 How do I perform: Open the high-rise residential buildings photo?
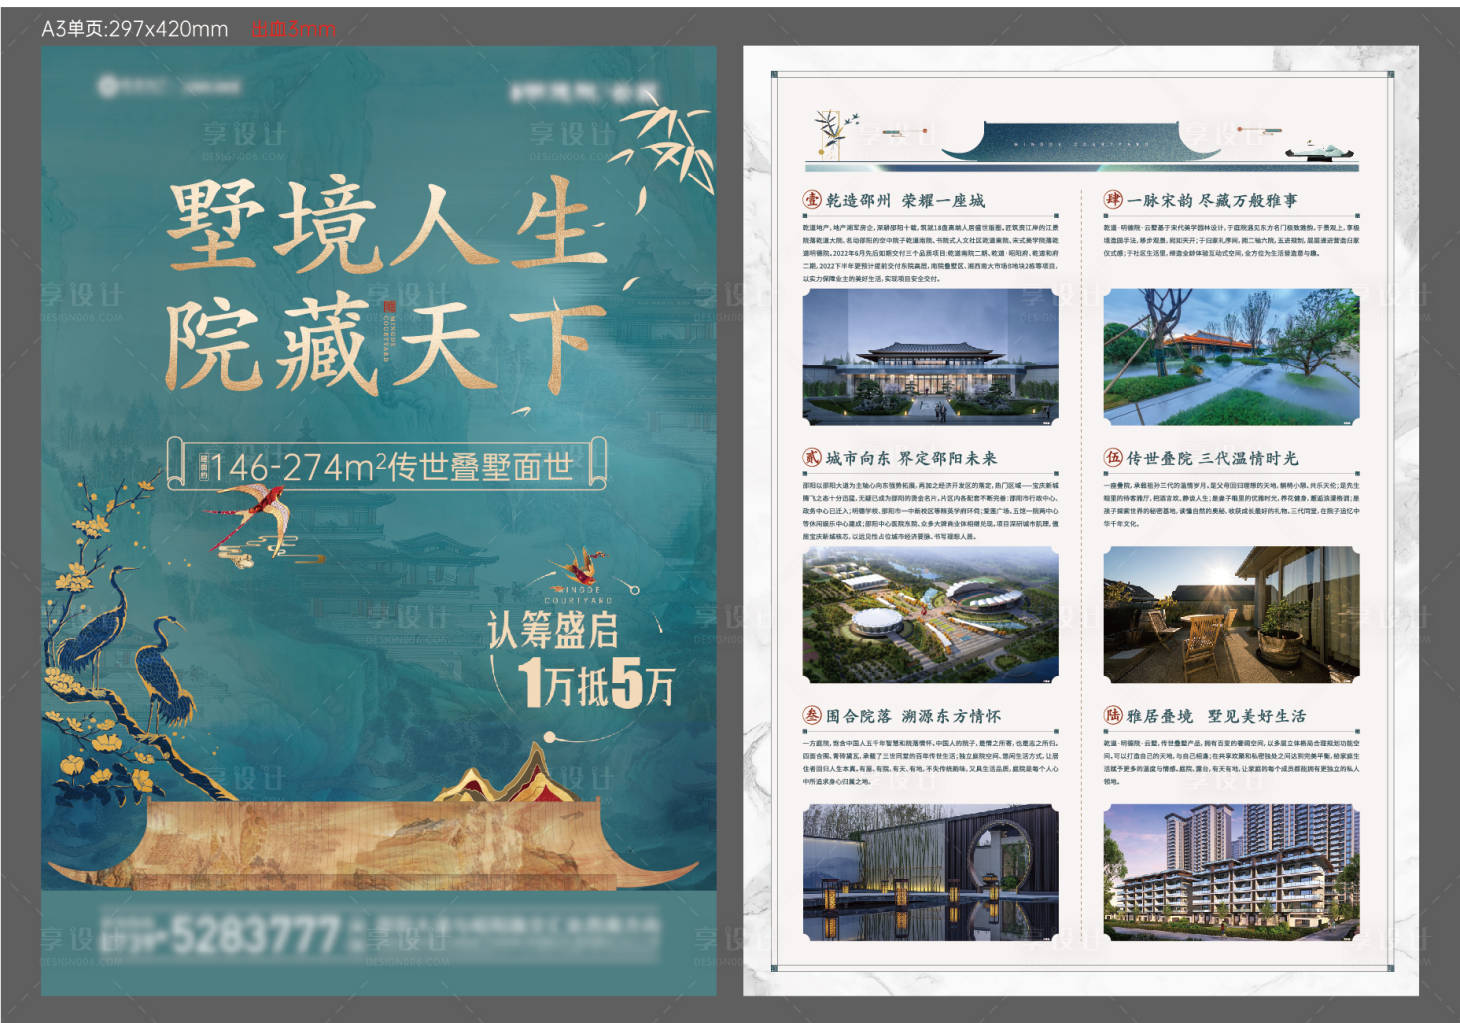1231,872
